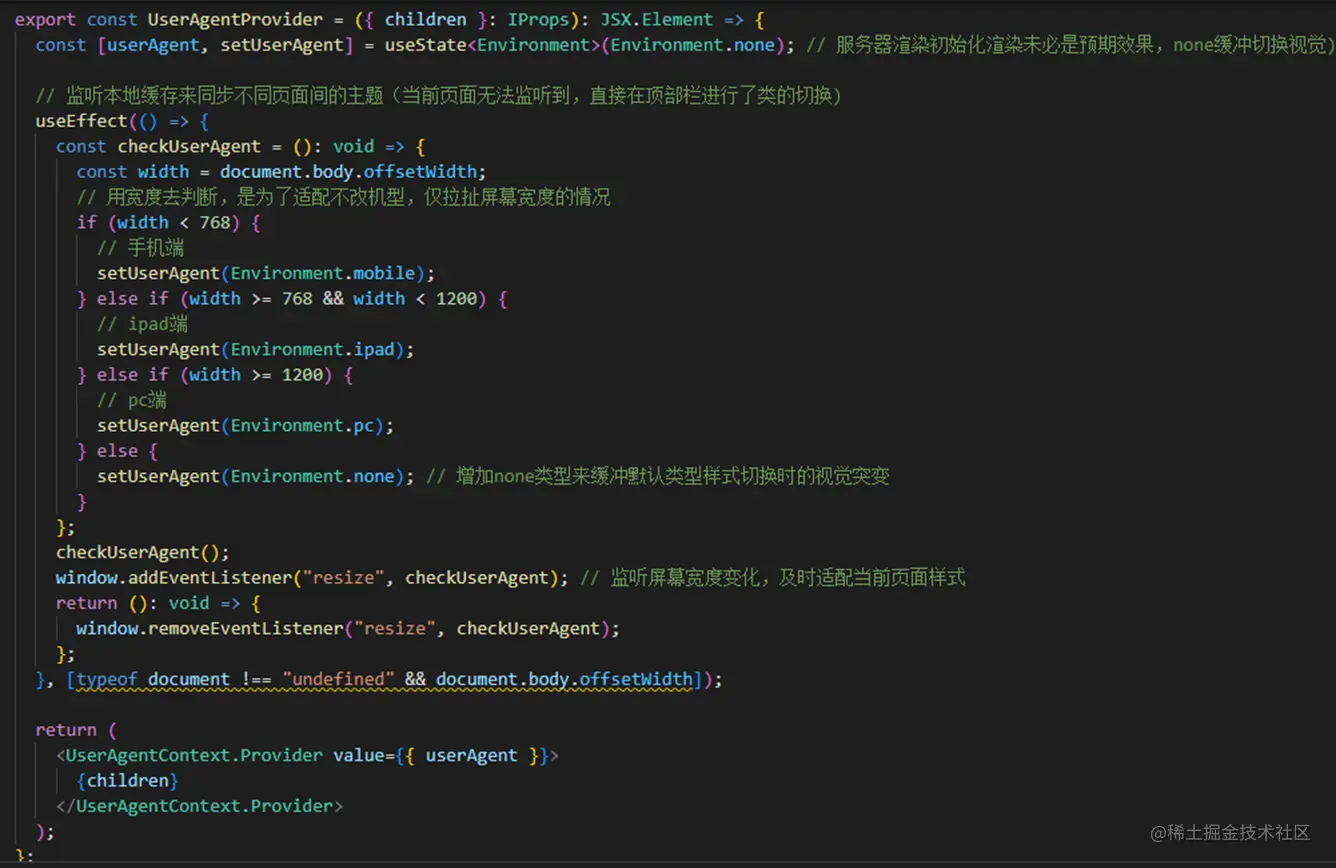Viewport: 1336px width, 868px height.
Task: Click the comment starting with 用宽度去判断
Action: 343,197
